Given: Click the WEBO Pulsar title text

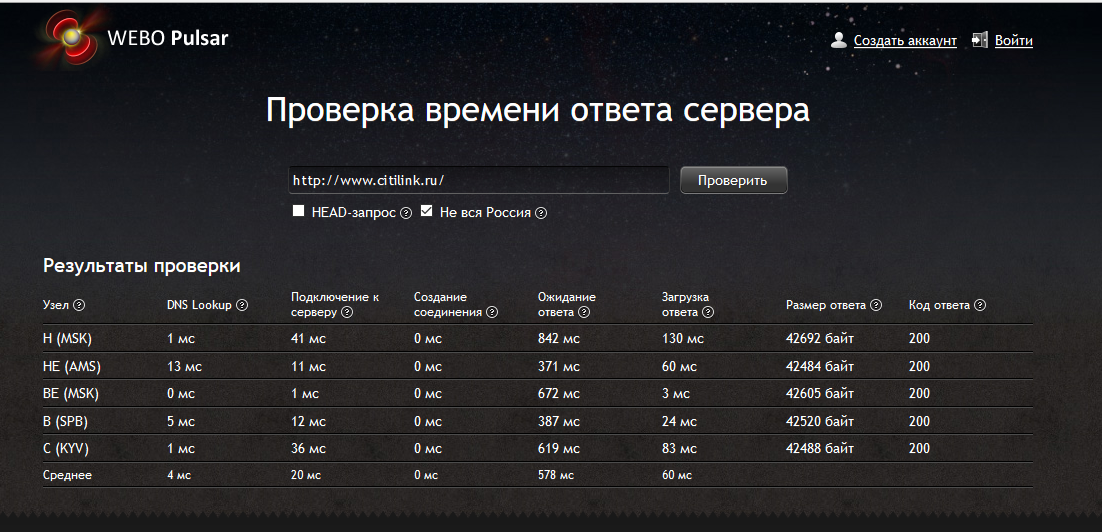Looking at the screenshot, I should 168,38.
